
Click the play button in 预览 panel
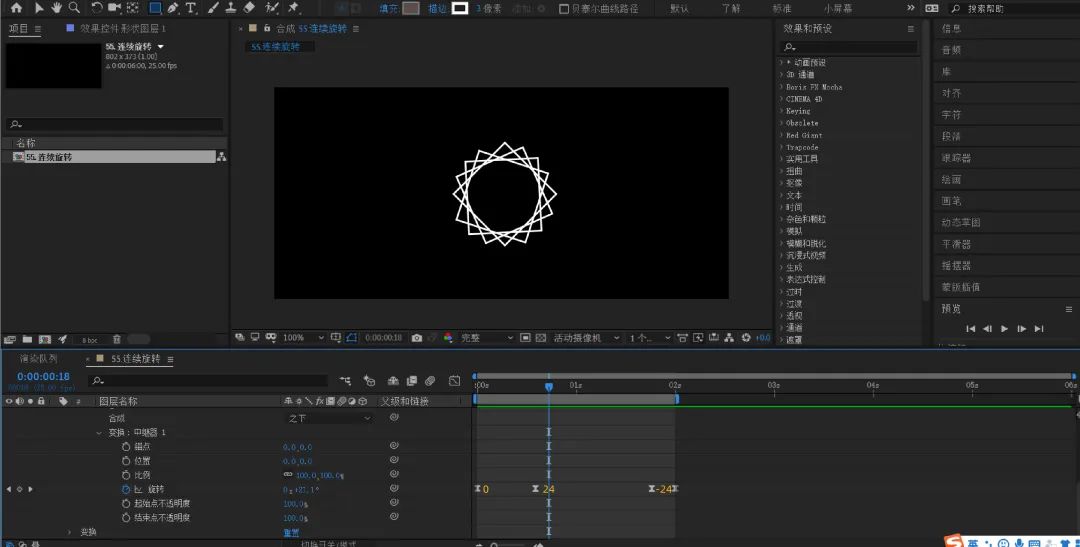pyautogui.click(x=1004, y=329)
